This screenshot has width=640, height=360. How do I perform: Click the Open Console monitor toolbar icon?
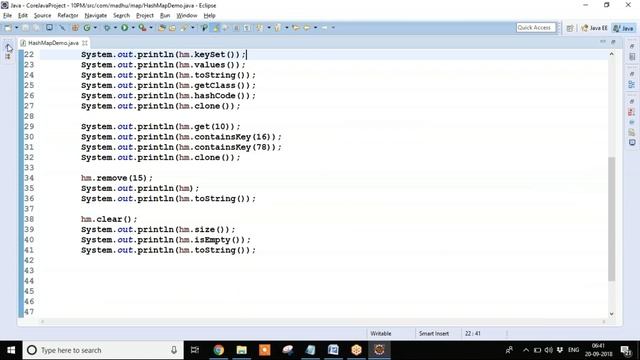[x=49, y=28]
